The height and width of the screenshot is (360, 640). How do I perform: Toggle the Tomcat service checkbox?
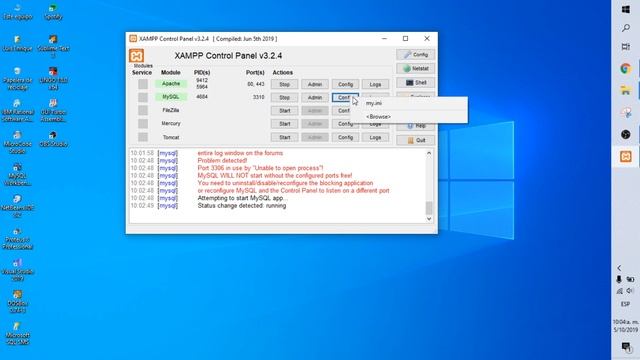tap(143, 137)
